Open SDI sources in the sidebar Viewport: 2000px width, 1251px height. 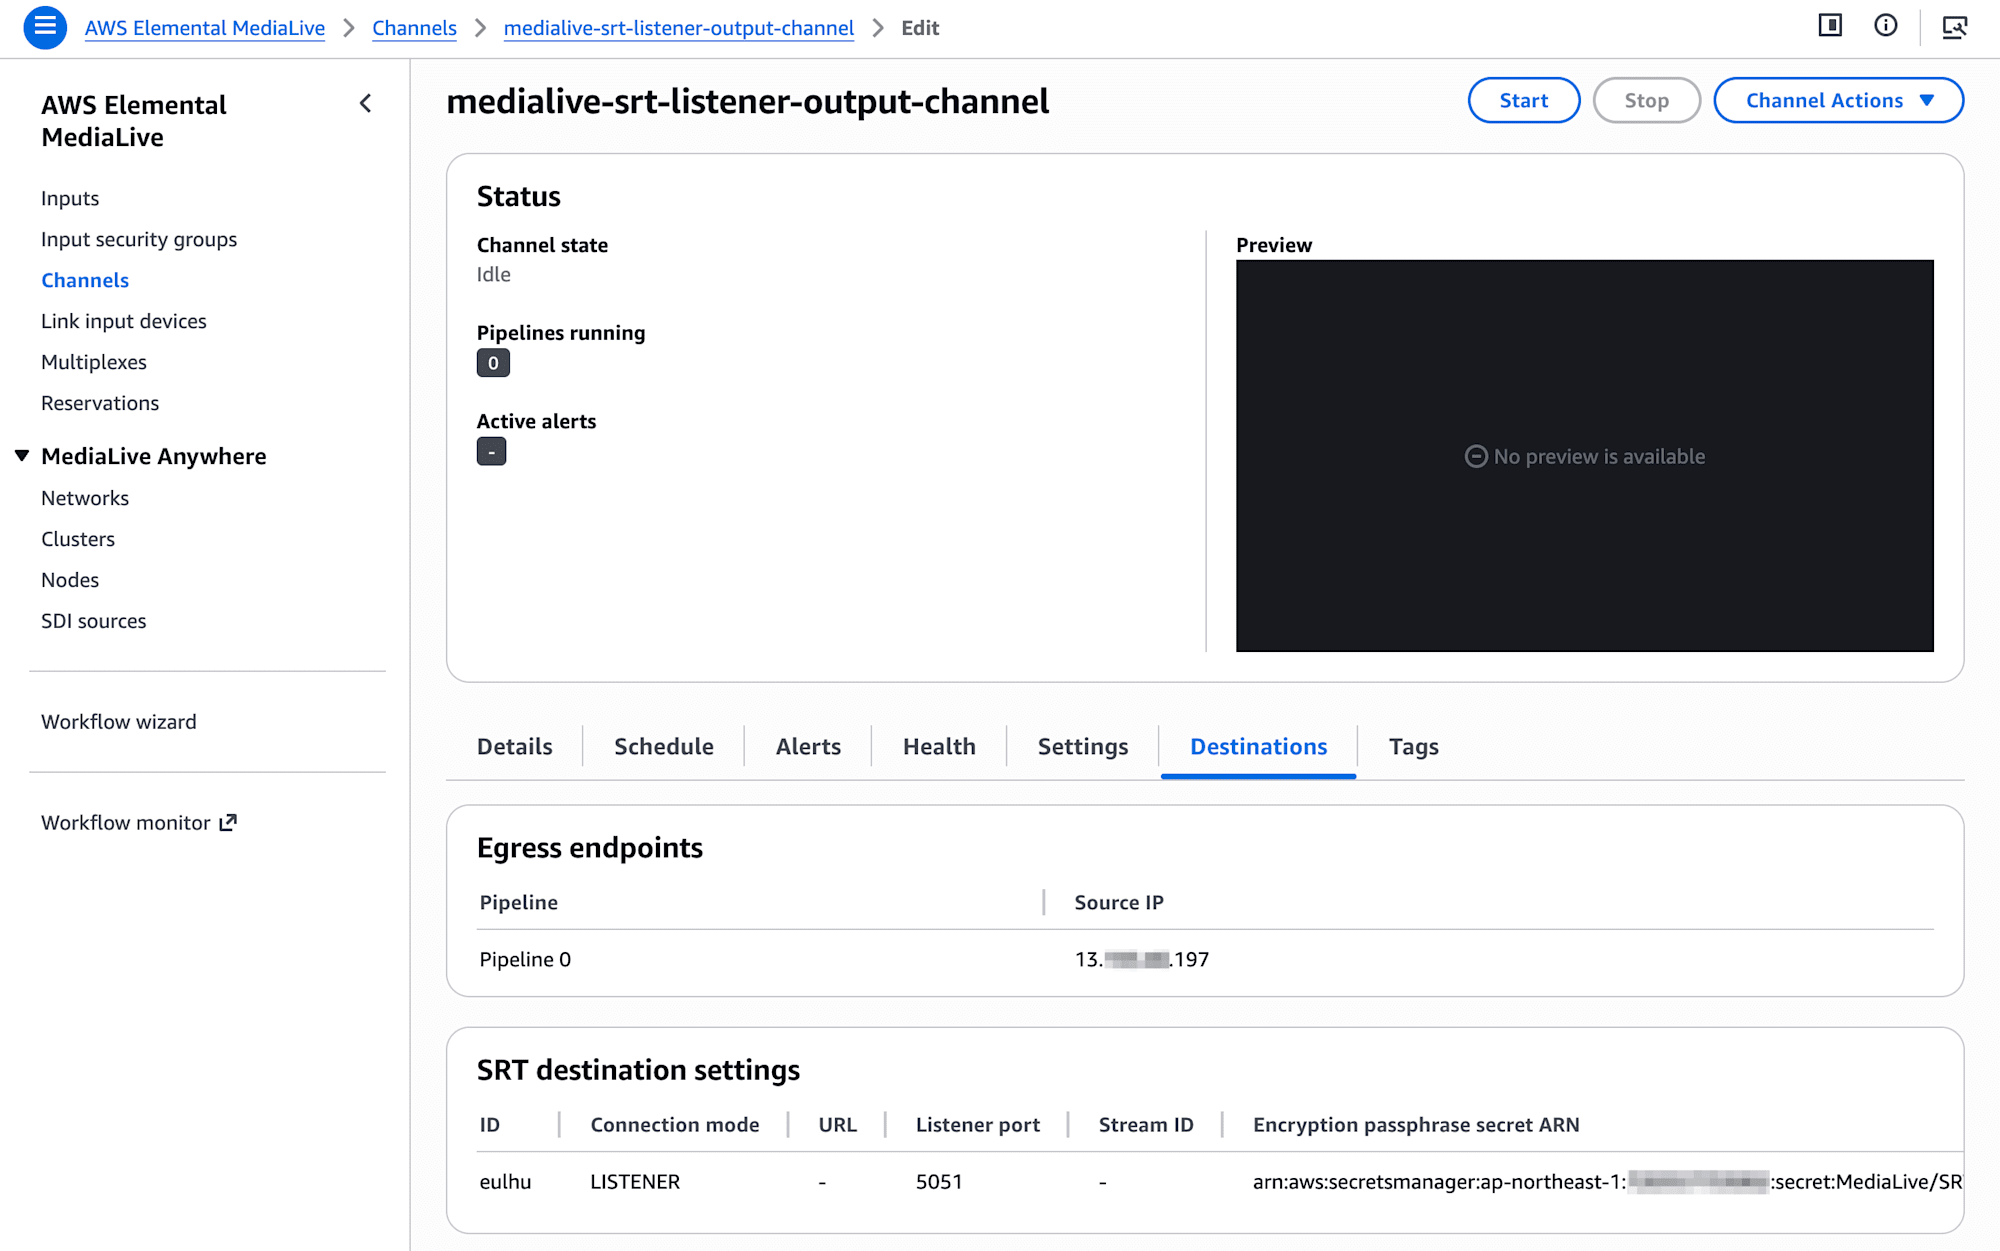click(x=94, y=621)
